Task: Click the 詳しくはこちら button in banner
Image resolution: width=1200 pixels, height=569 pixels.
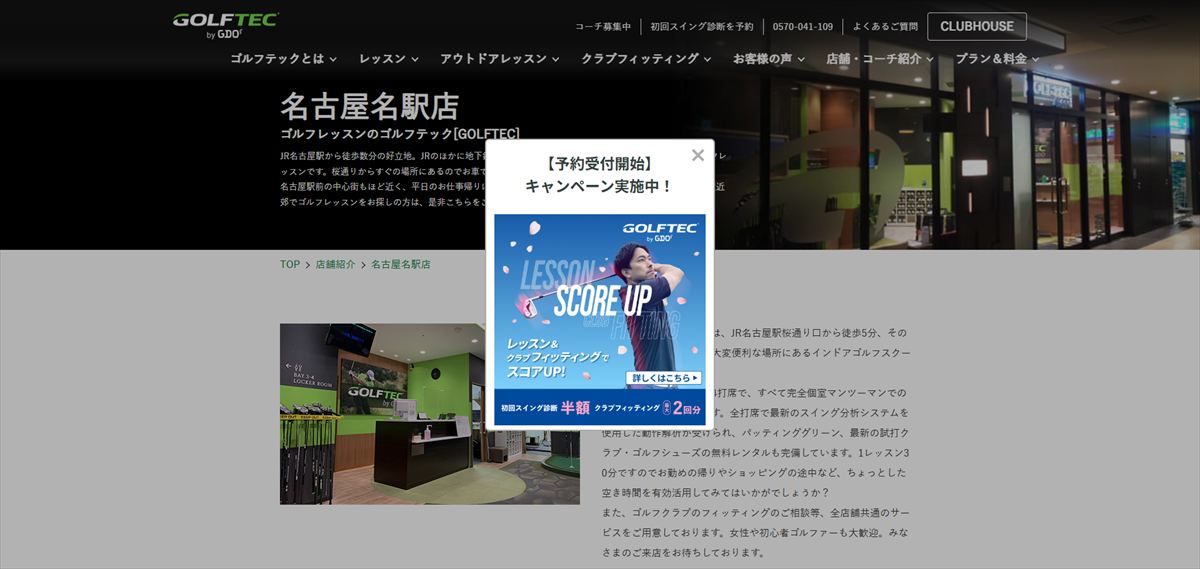Action: (x=664, y=378)
